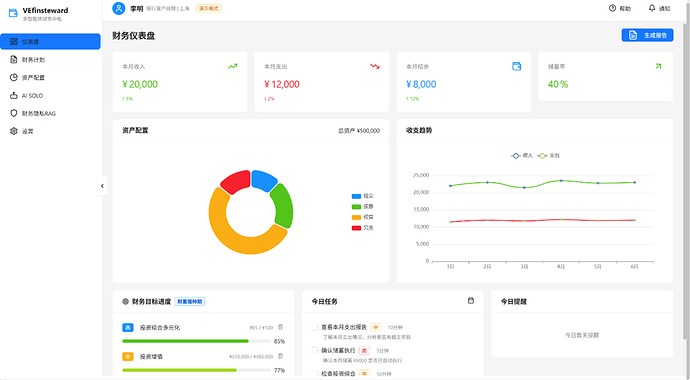Click the 财务仪表盘 page heading
This screenshot has width=690, height=380.
133,36
